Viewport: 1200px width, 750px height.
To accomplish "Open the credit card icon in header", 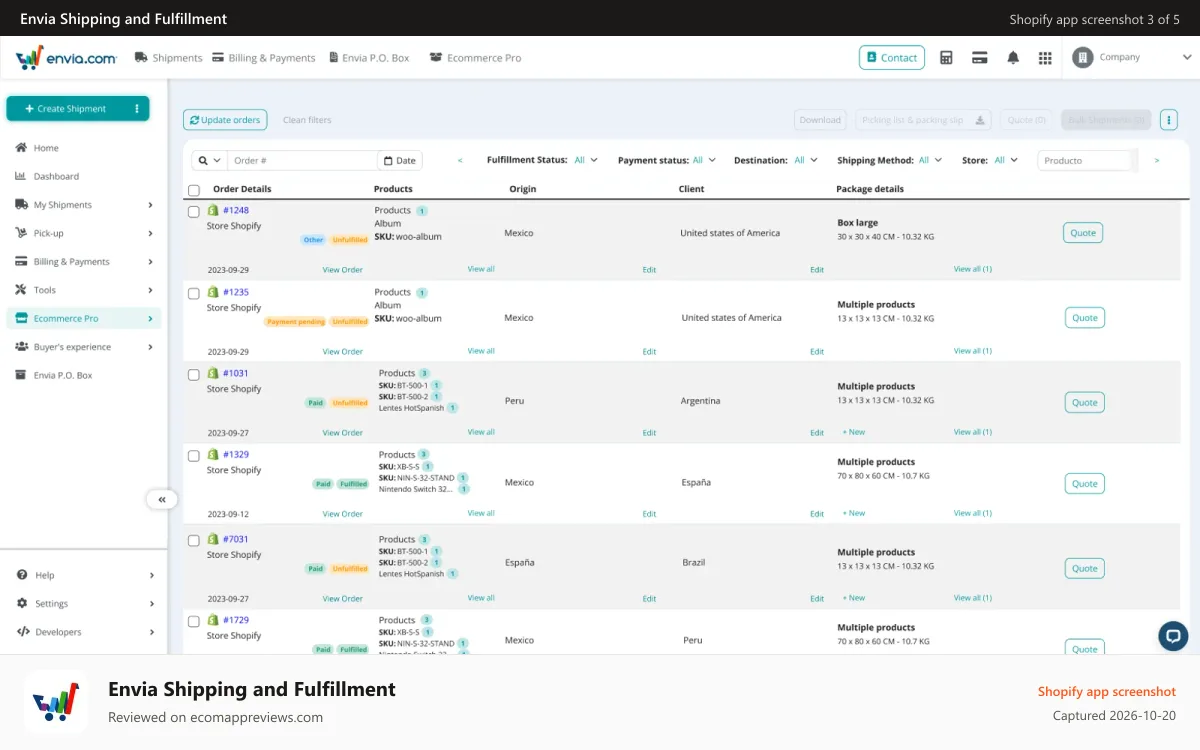I will (x=980, y=58).
